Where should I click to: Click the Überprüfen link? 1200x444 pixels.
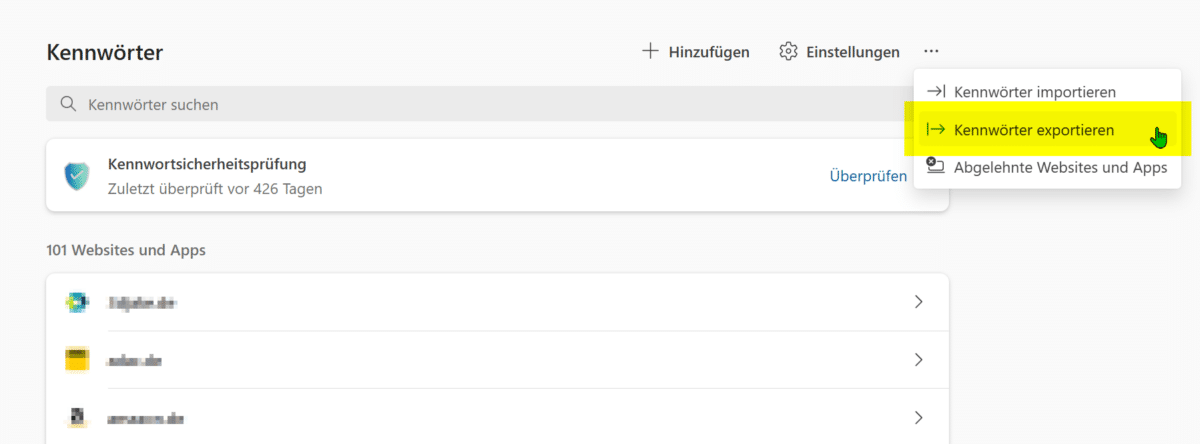(x=868, y=176)
